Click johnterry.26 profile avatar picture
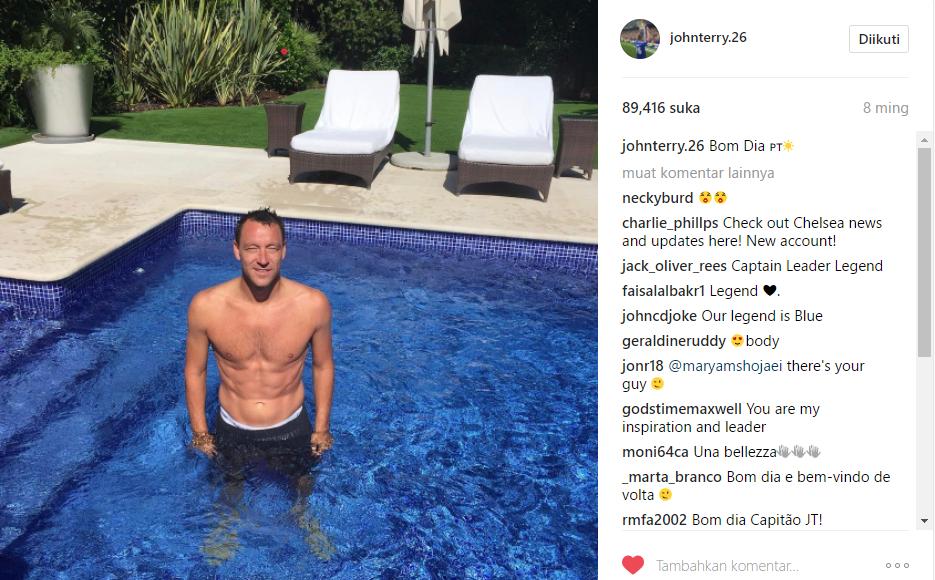935x580 pixels. coord(640,39)
